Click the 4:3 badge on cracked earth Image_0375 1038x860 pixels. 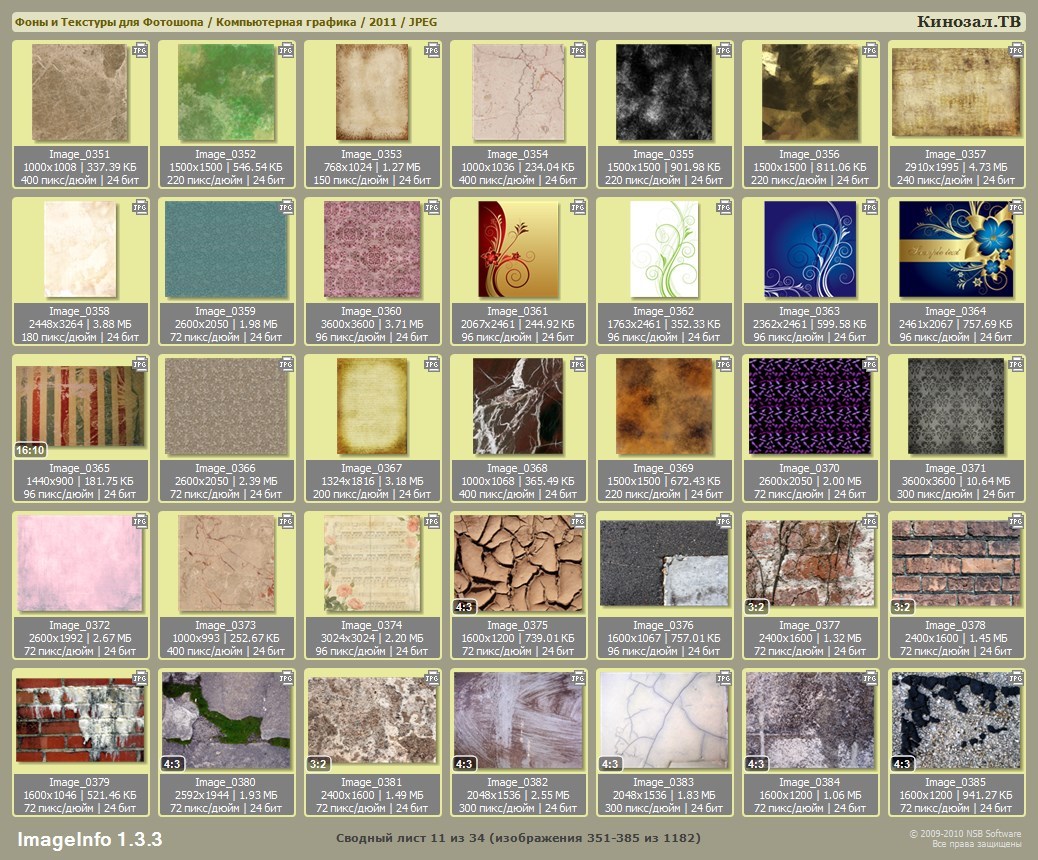465,606
